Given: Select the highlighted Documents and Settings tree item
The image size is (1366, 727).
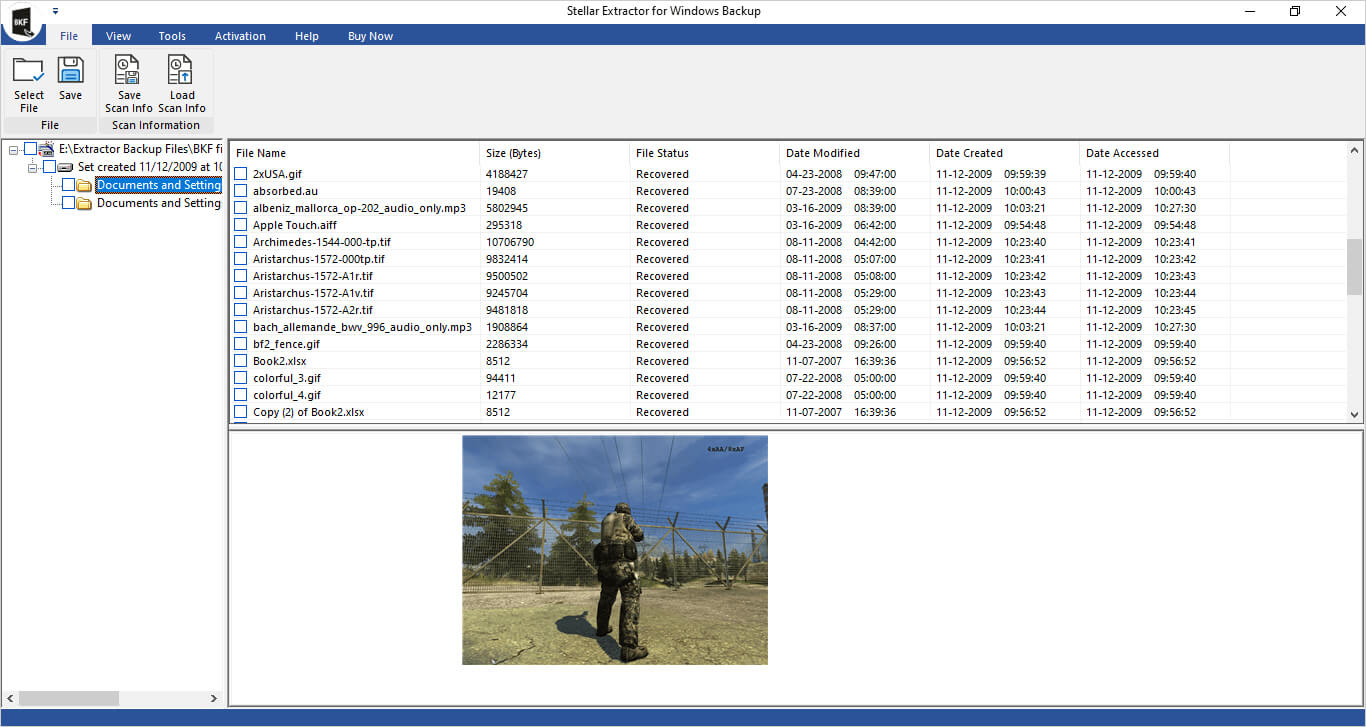Looking at the screenshot, I should coord(158,185).
